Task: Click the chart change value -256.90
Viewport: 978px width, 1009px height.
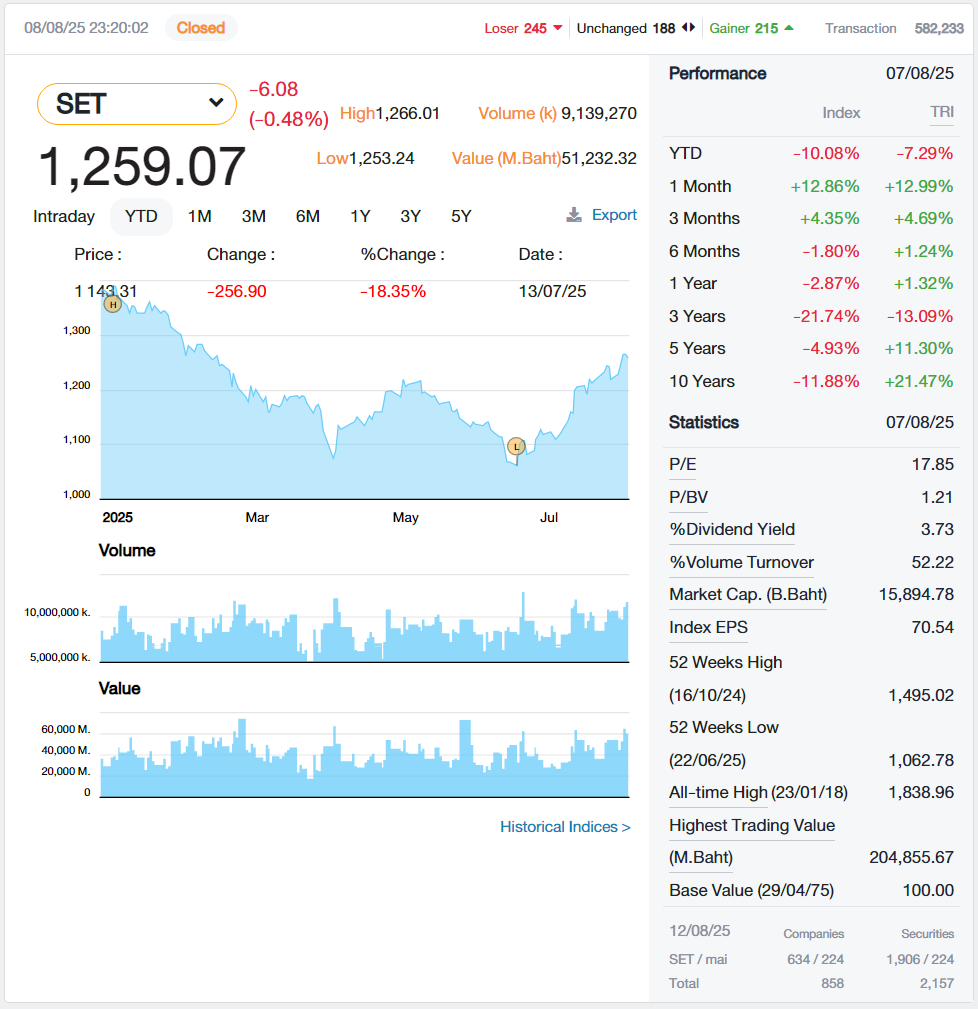Action: click(x=236, y=292)
